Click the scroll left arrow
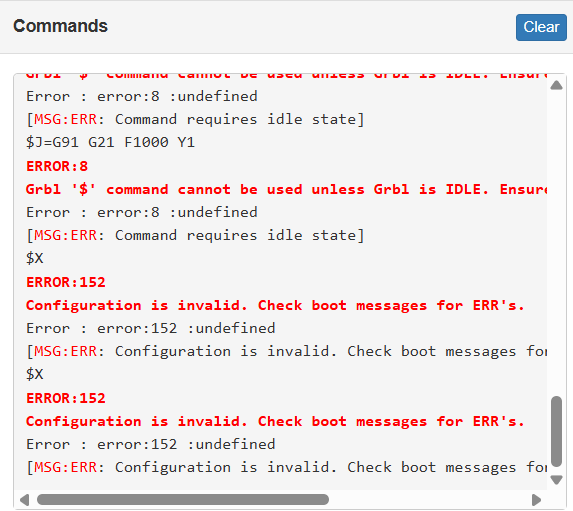The height and width of the screenshot is (511, 573). [x=24, y=500]
